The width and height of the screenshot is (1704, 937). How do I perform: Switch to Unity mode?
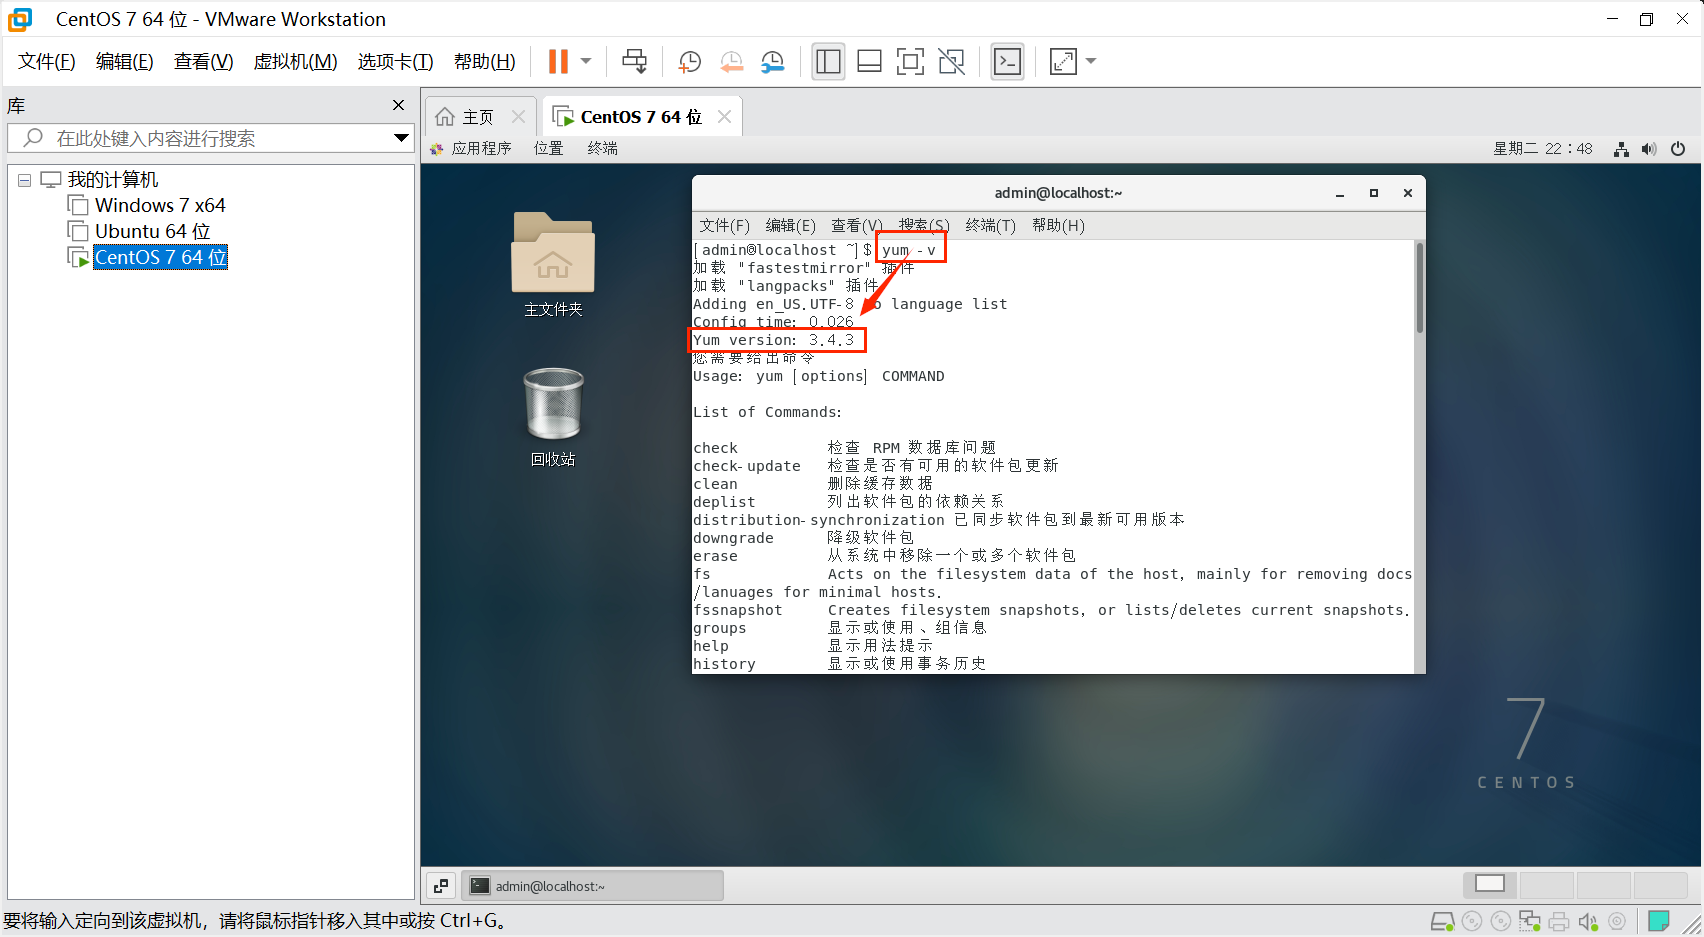(x=952, y=62)
